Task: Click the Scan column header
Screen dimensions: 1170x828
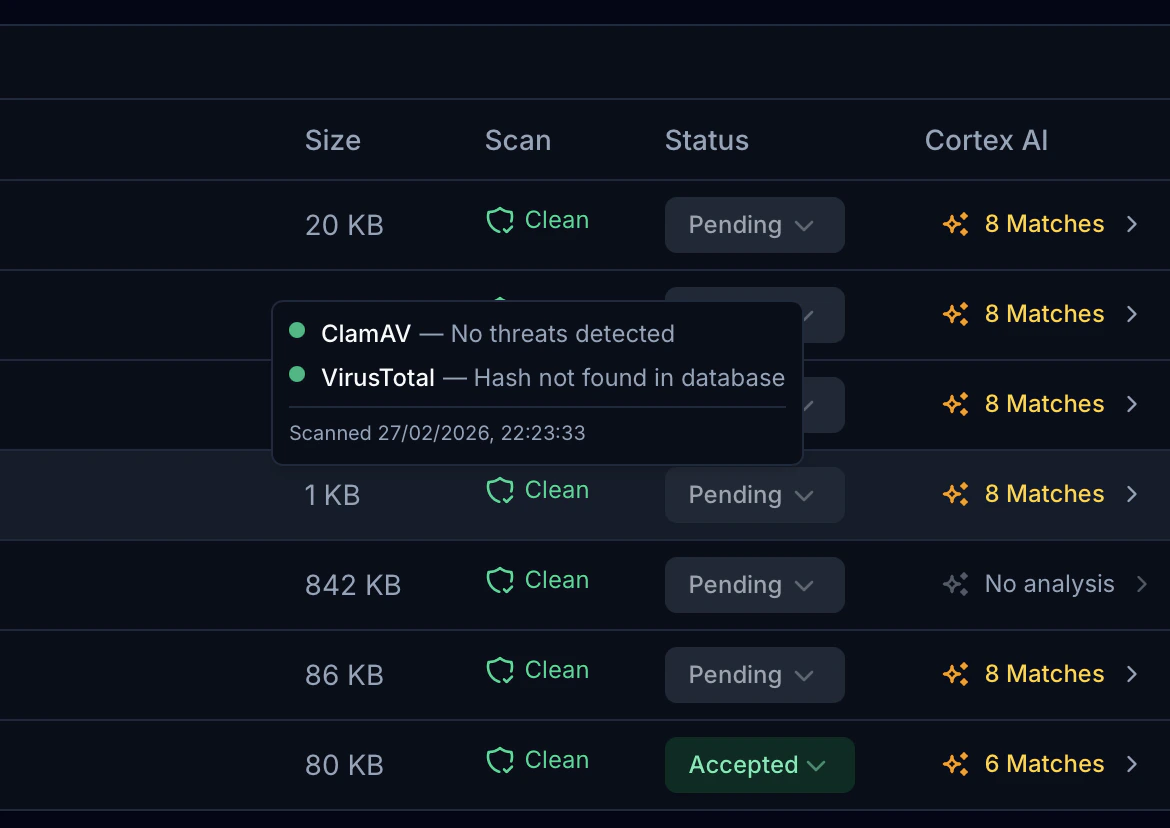Action: 518,140
